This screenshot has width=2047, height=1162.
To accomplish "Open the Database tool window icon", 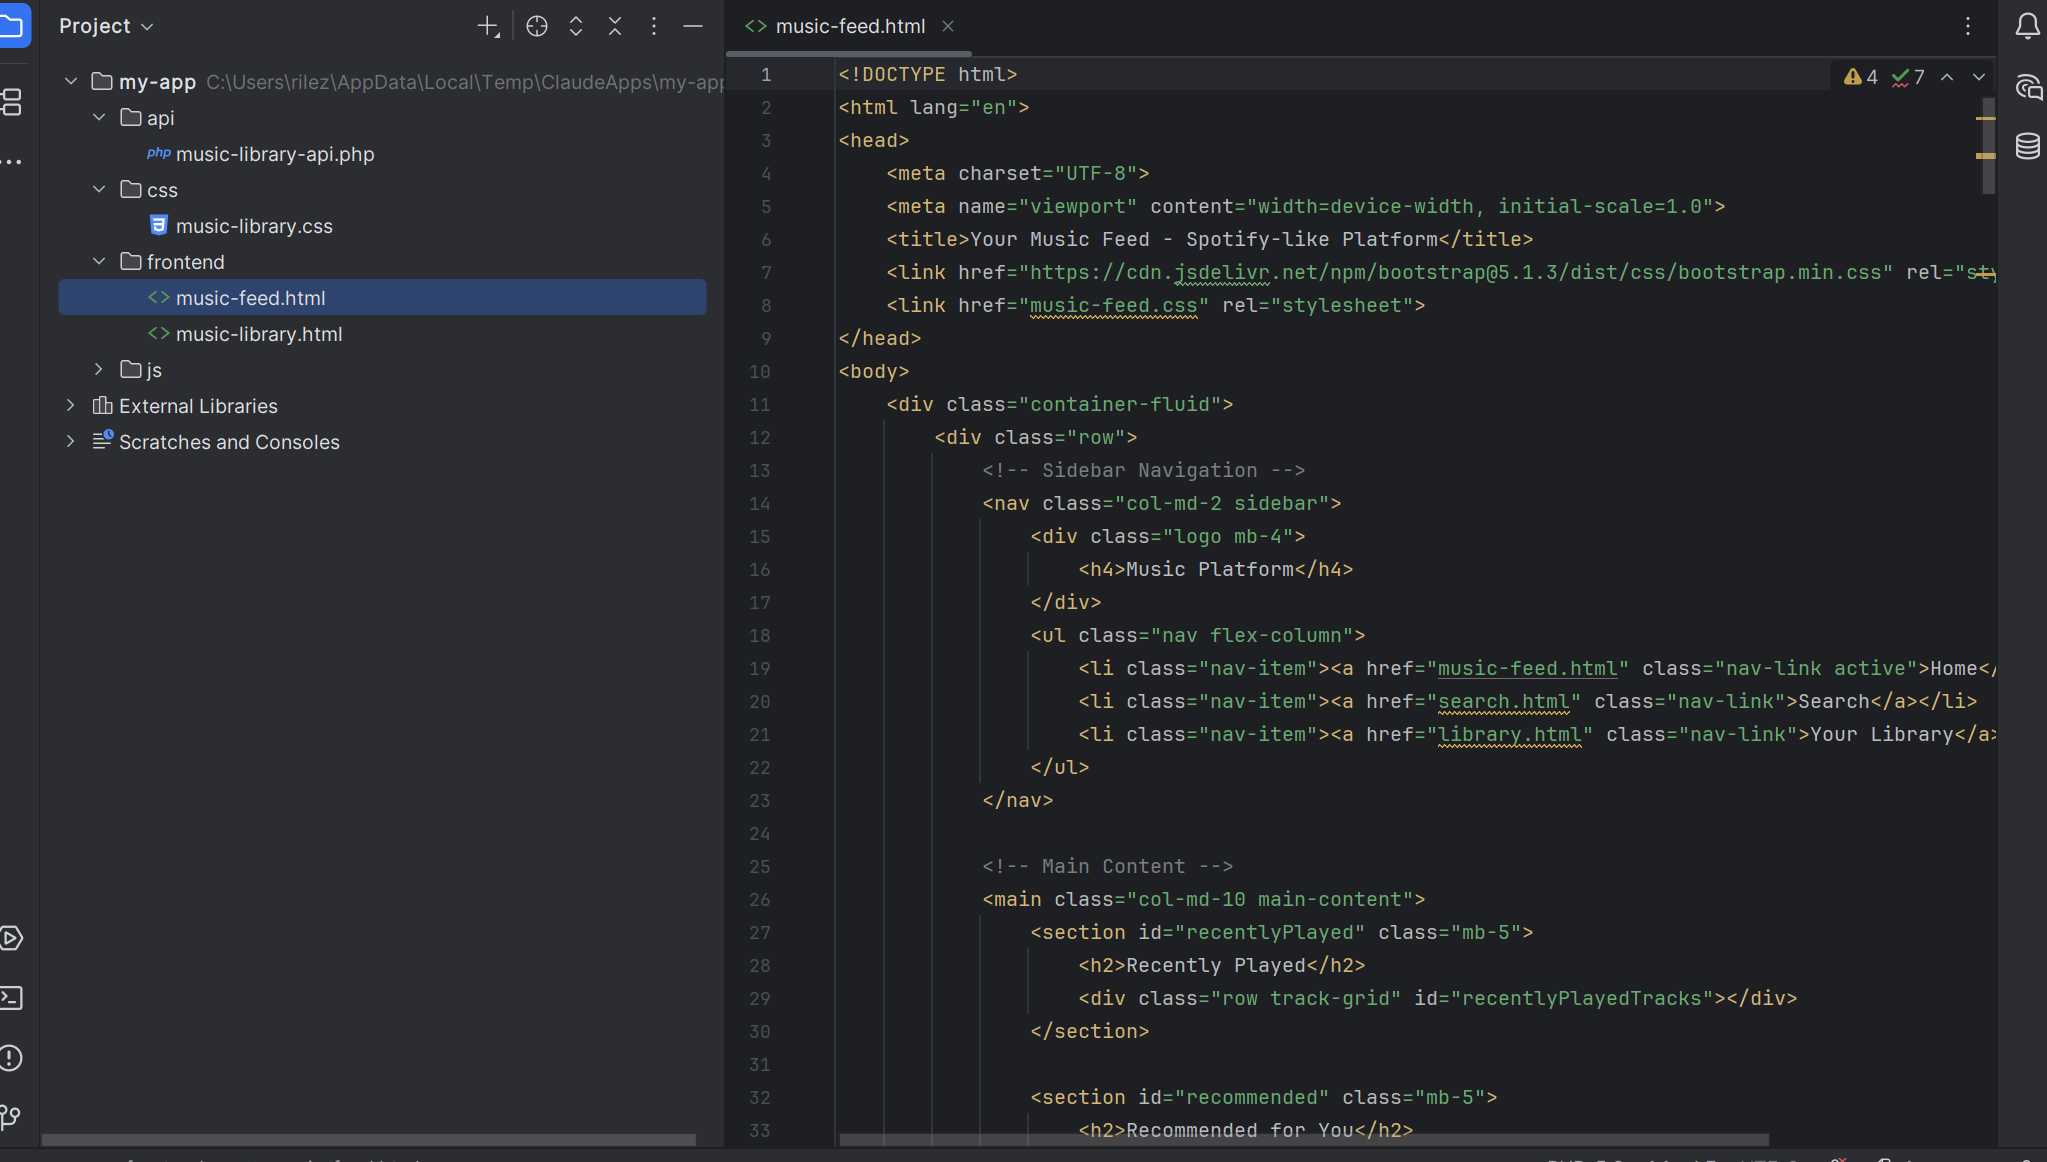I will (x=2027, y=146).
